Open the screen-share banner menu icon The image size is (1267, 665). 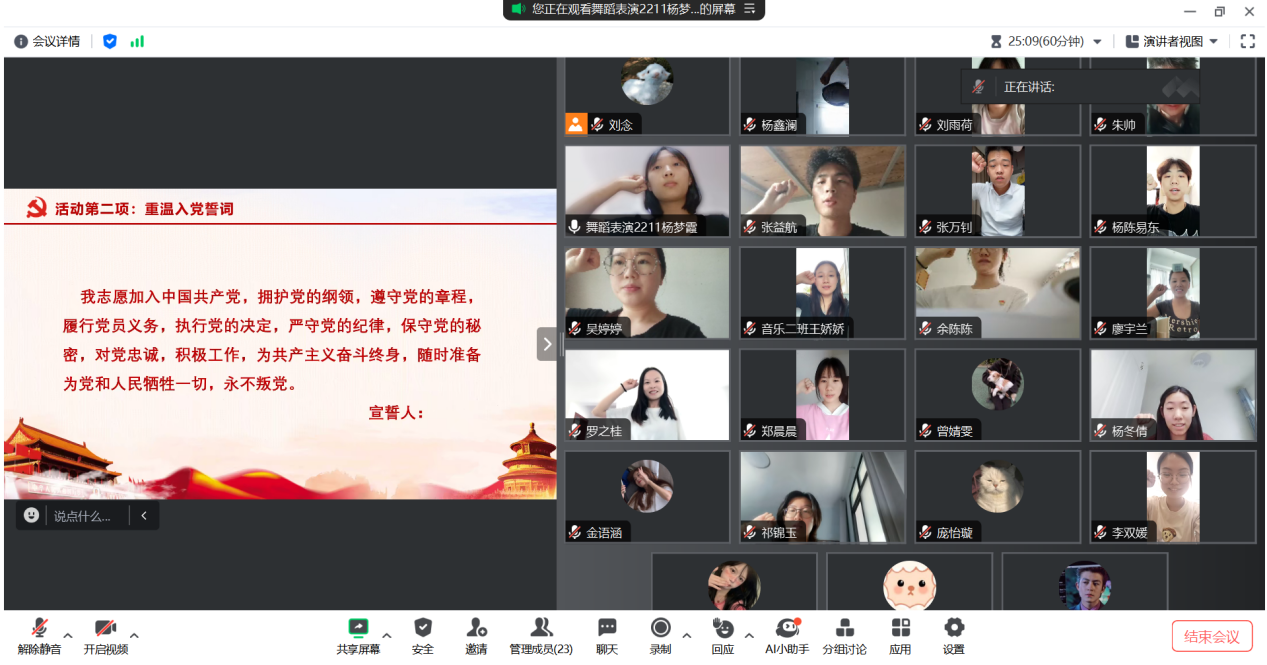point(750,9)
